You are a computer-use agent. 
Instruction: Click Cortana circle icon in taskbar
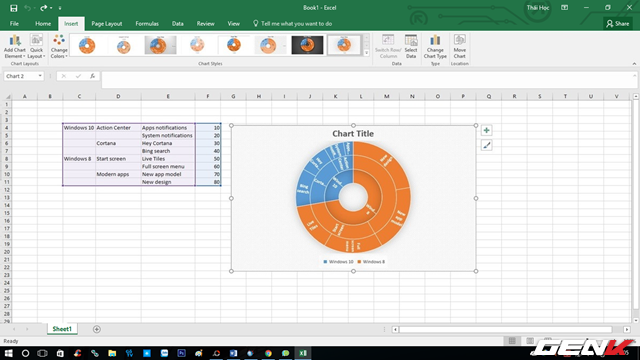tap(25, 353)
